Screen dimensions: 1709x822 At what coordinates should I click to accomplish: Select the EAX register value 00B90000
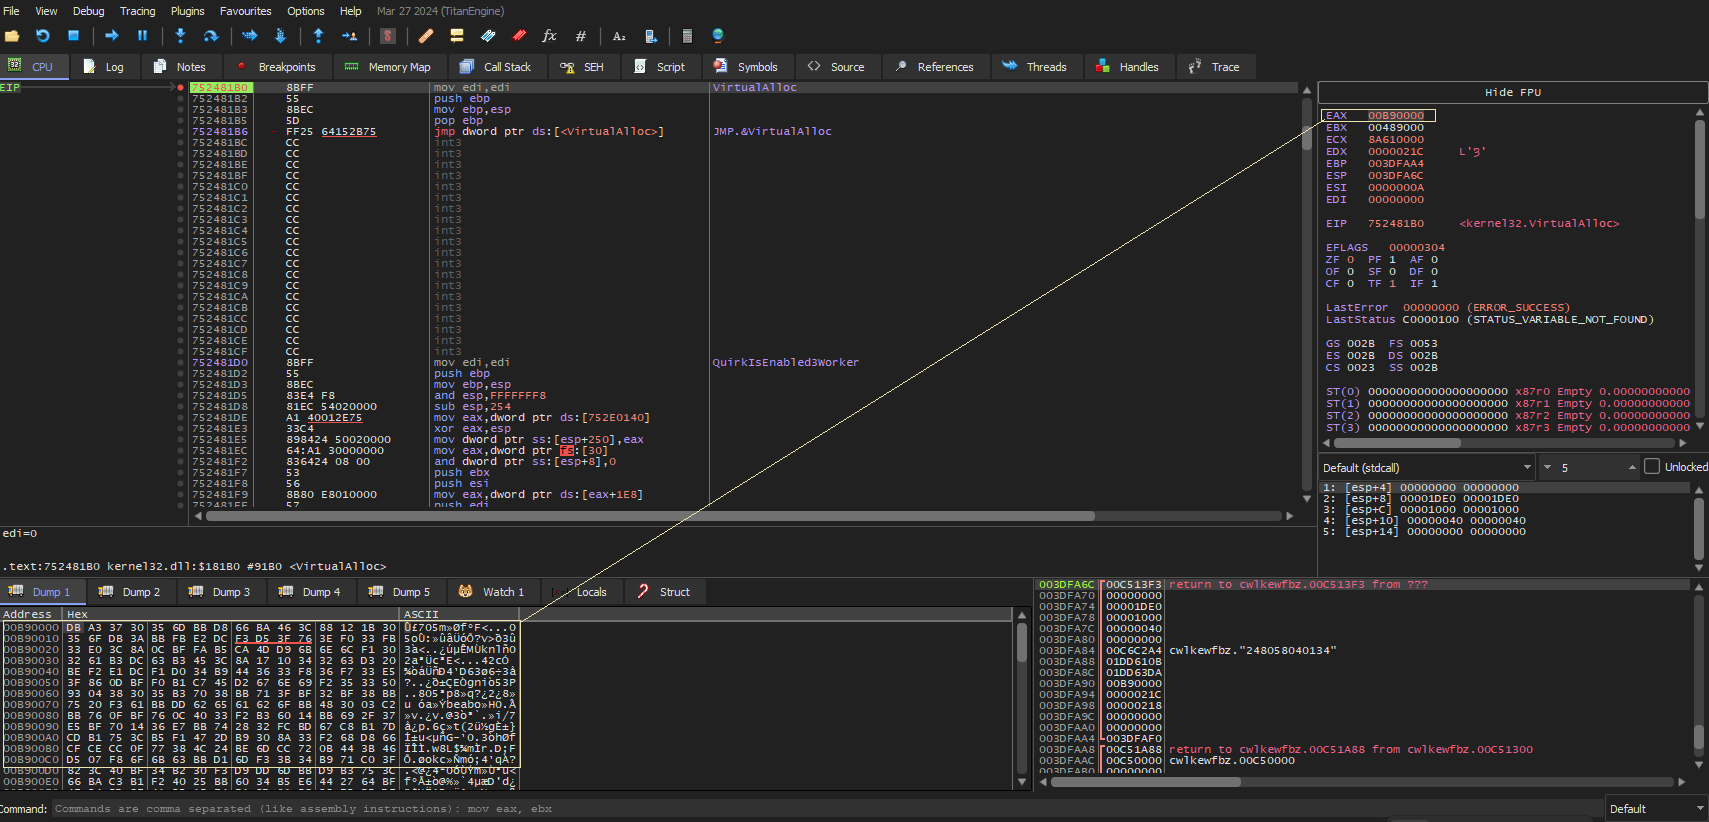pos(1396,116)
